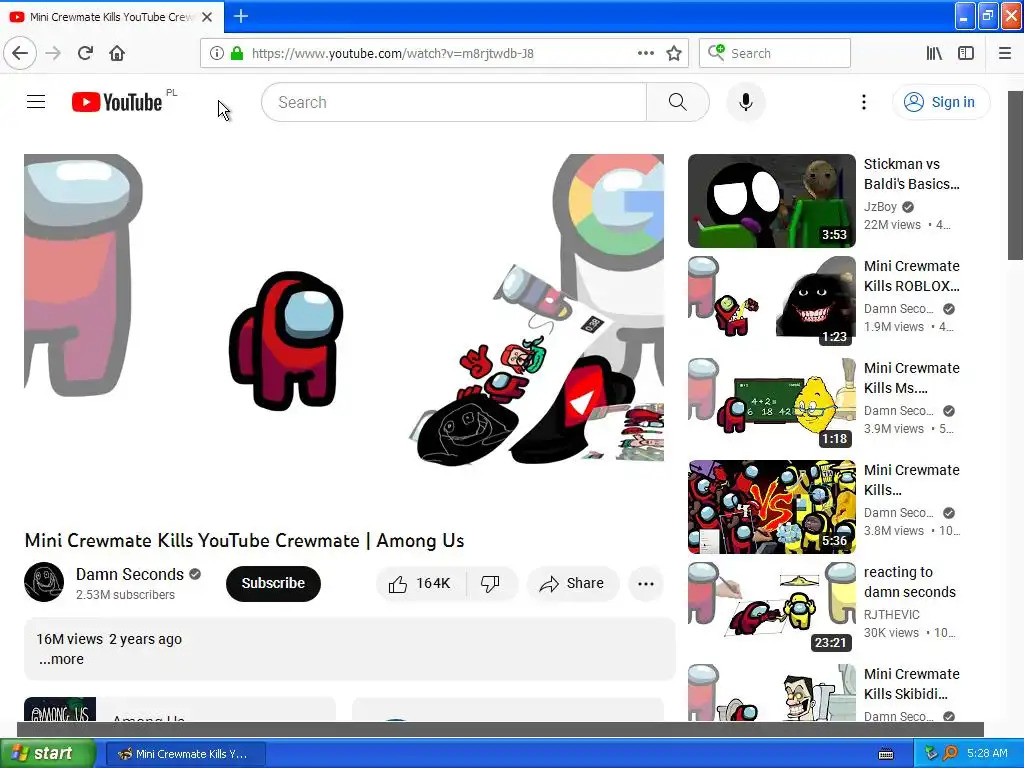The height and width of the screenshot is (768, 1024).
Task: Go to YouTube home via logo
Action: click(x=117, y=102)
